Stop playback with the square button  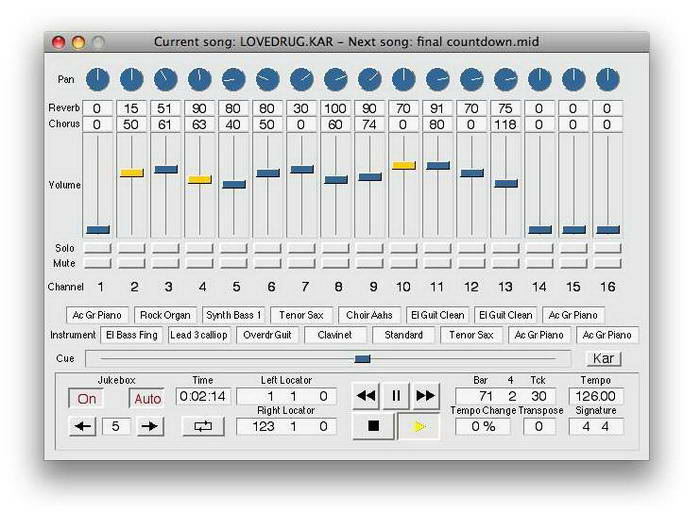coord(373,426)
